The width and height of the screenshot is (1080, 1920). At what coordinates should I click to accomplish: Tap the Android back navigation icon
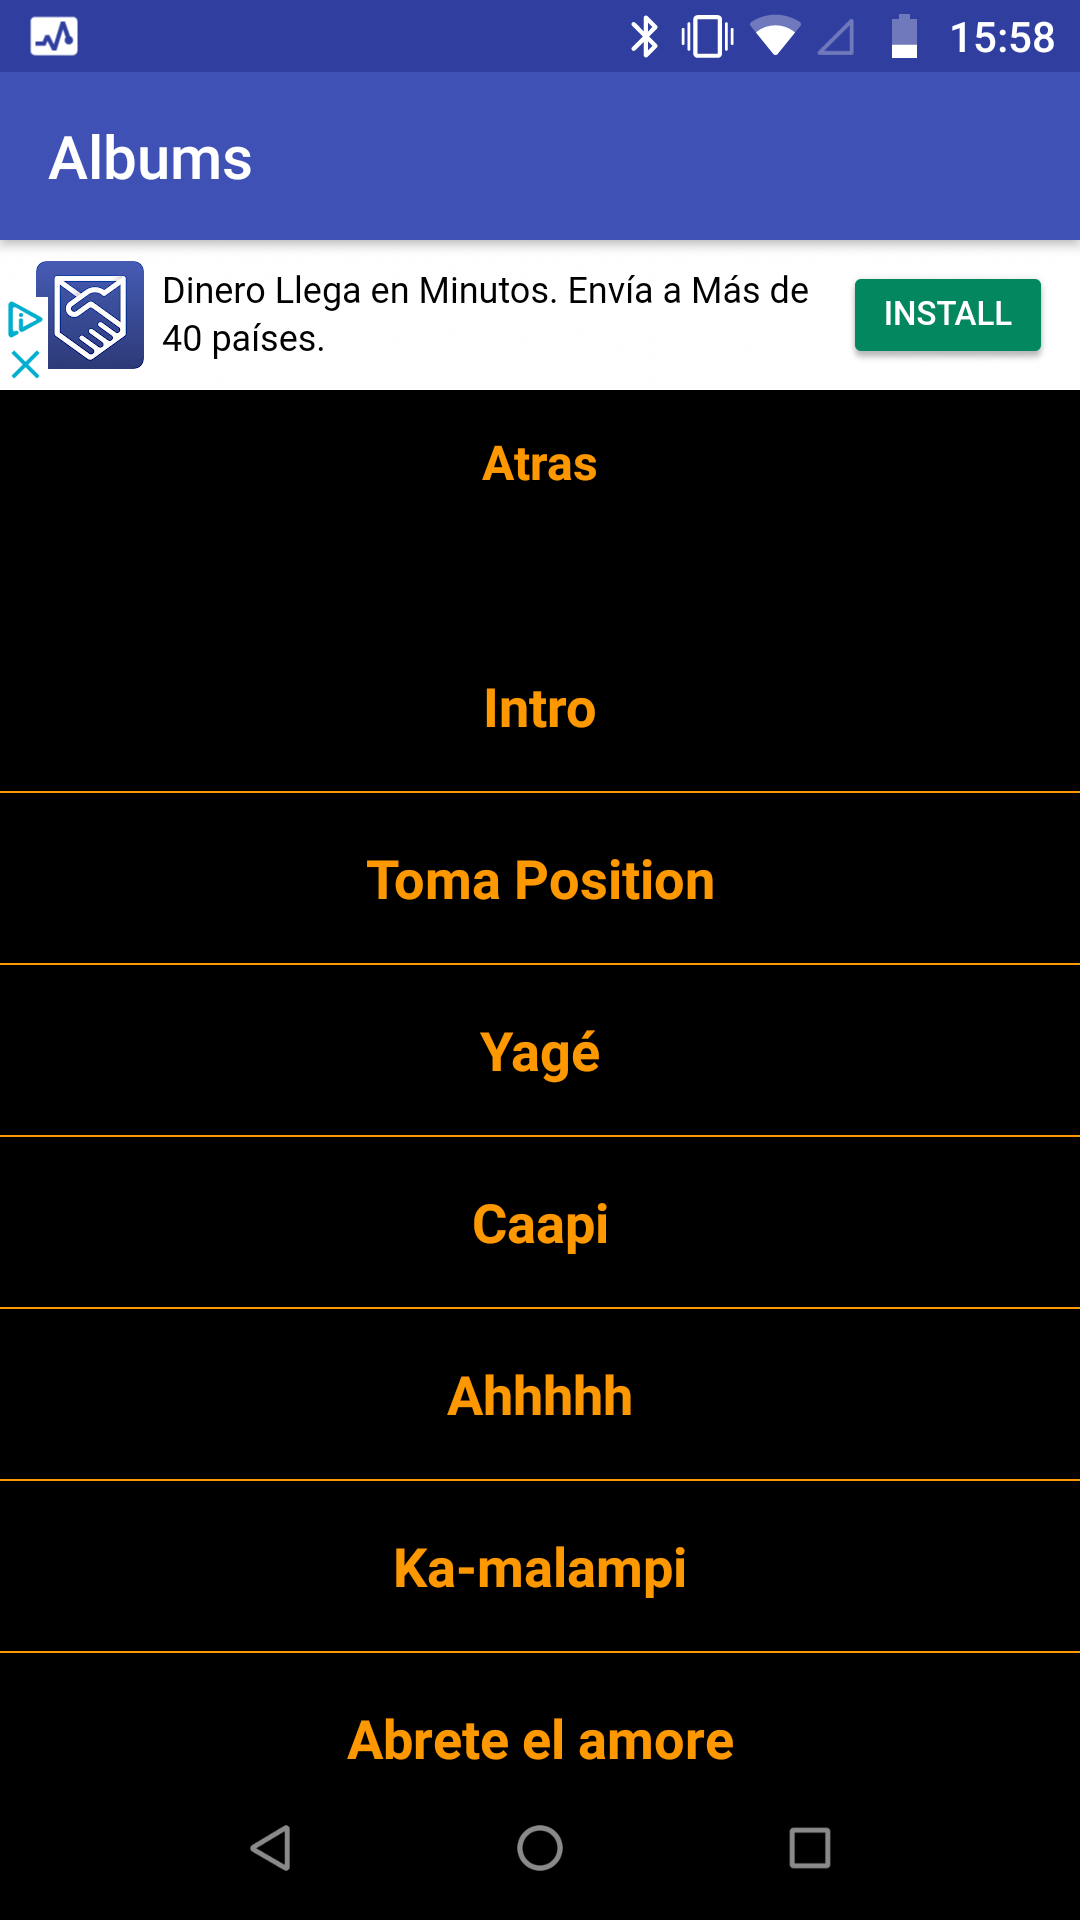click(x=270, y=1847)
